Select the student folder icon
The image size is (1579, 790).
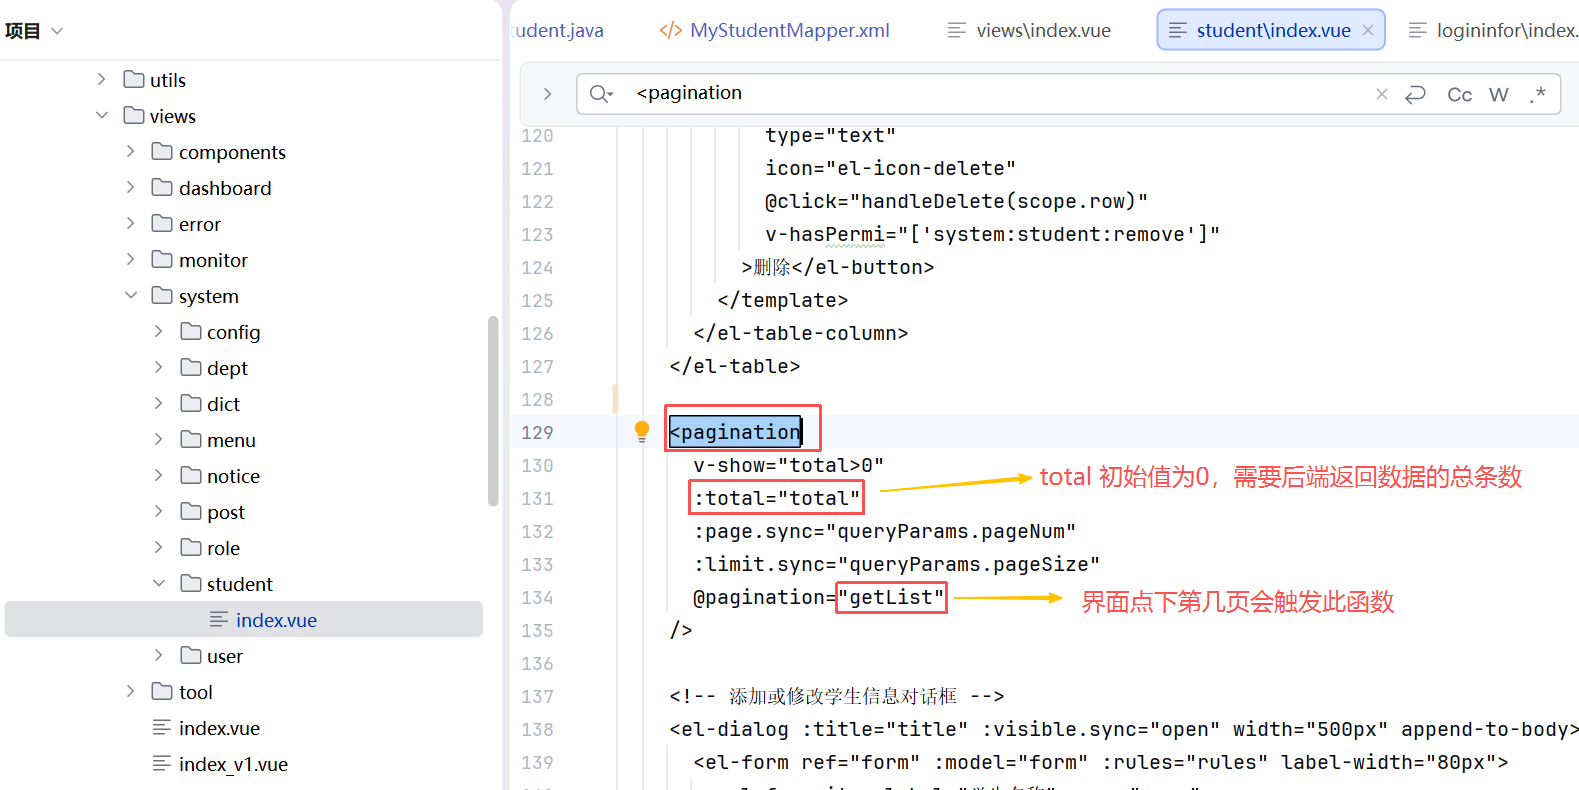point(190,583)
